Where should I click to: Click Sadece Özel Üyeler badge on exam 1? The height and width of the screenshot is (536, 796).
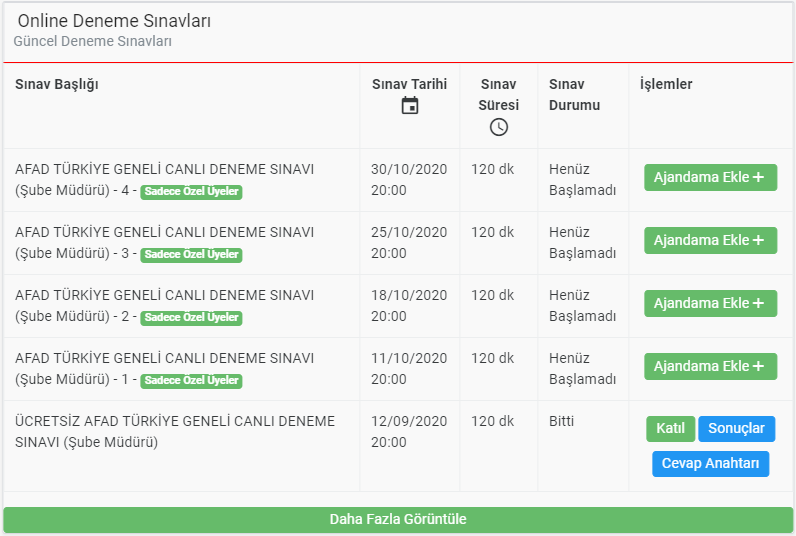[191, 380]
